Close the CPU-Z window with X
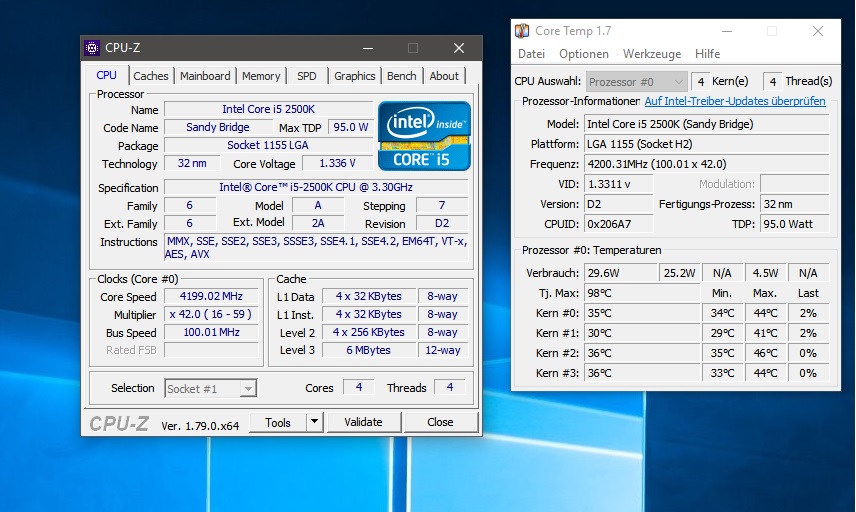856x512 pixels. tap(459, 48)
